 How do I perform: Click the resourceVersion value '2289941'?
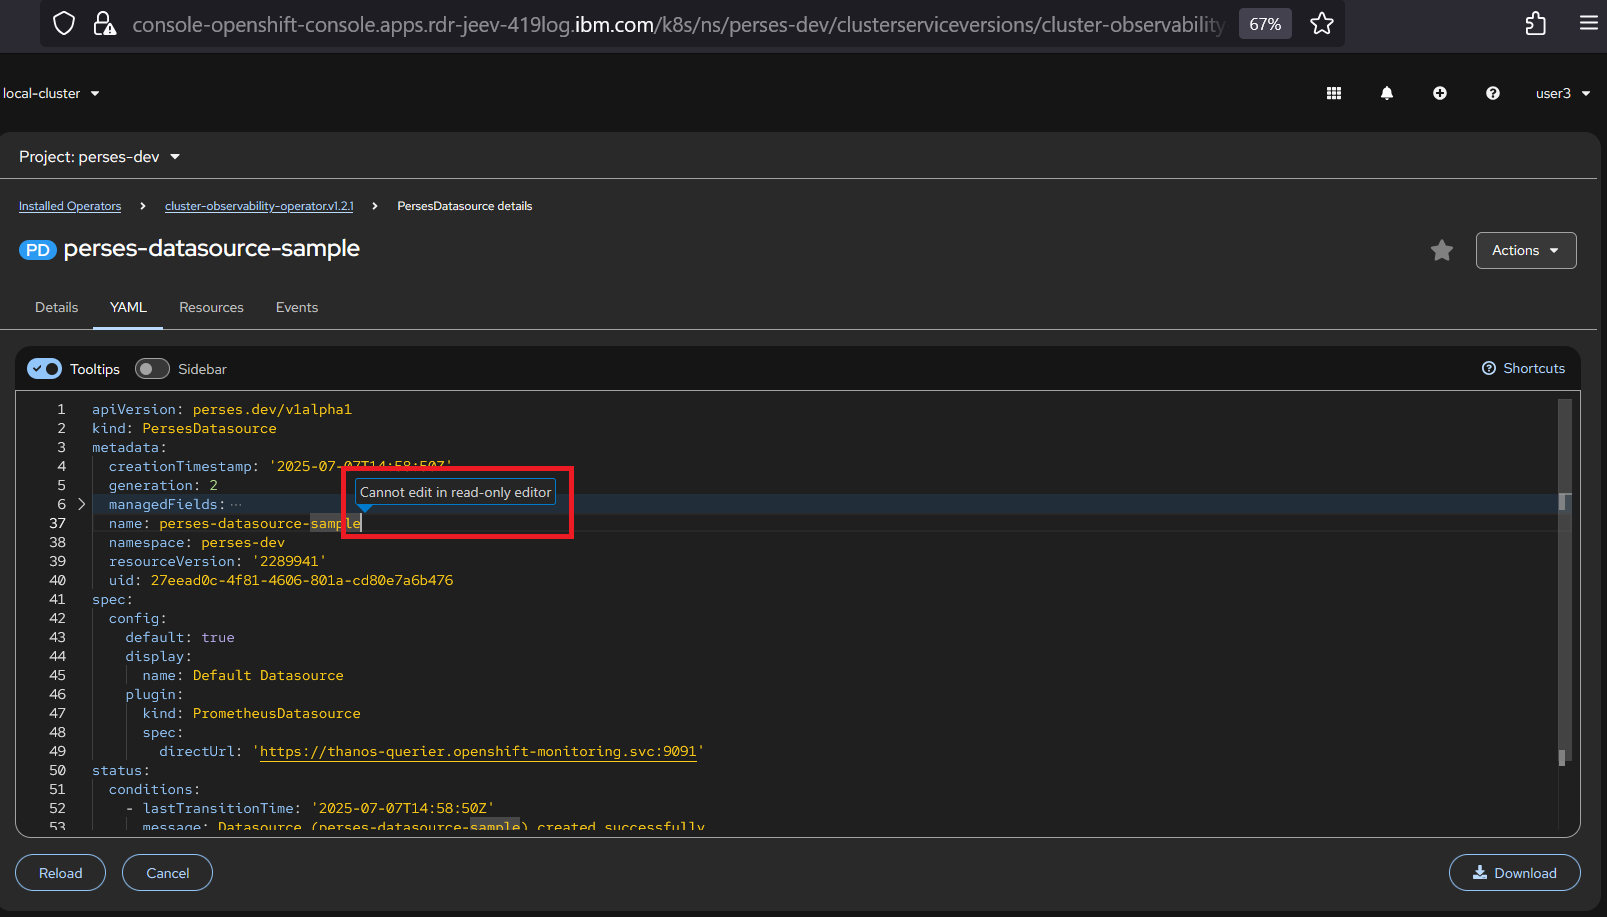289,561
